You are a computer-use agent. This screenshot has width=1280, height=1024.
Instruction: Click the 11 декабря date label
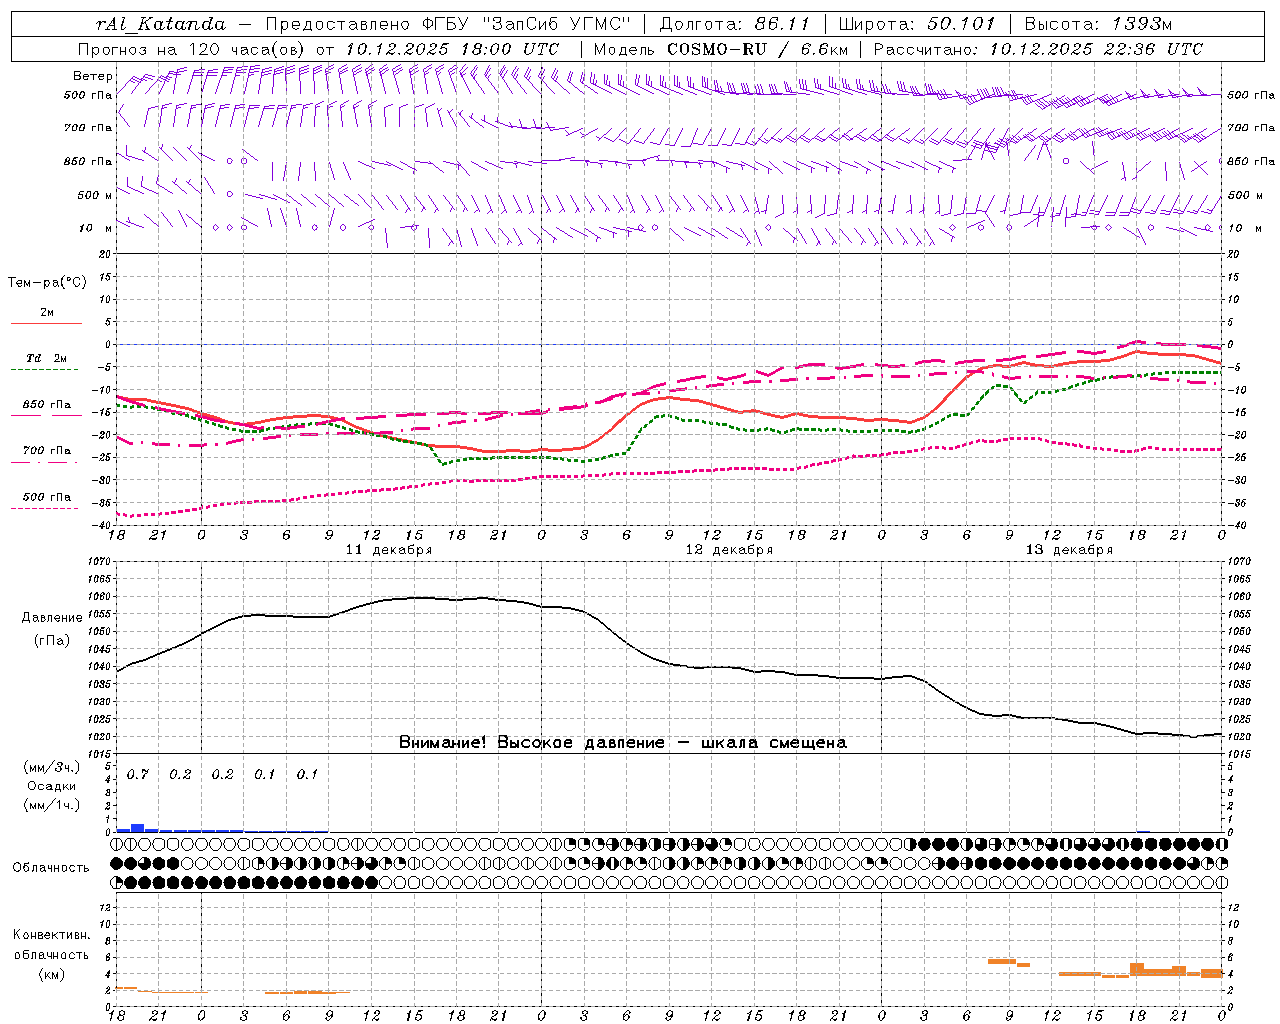(389, 550)
